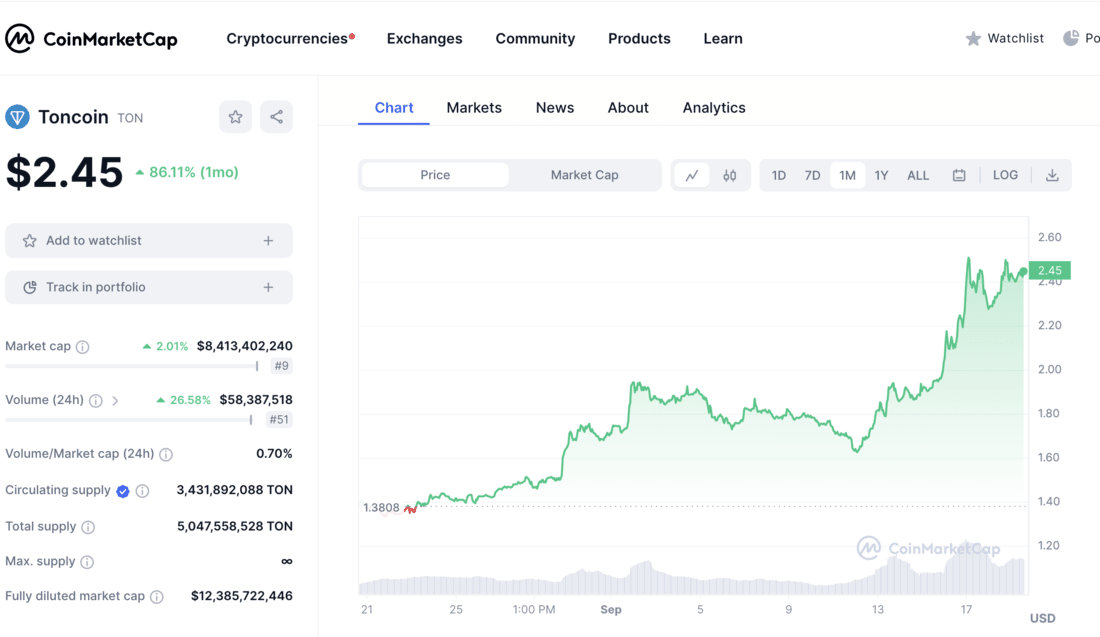
Task: Toggle chart to Market Cap view
Action: [584, 175]
